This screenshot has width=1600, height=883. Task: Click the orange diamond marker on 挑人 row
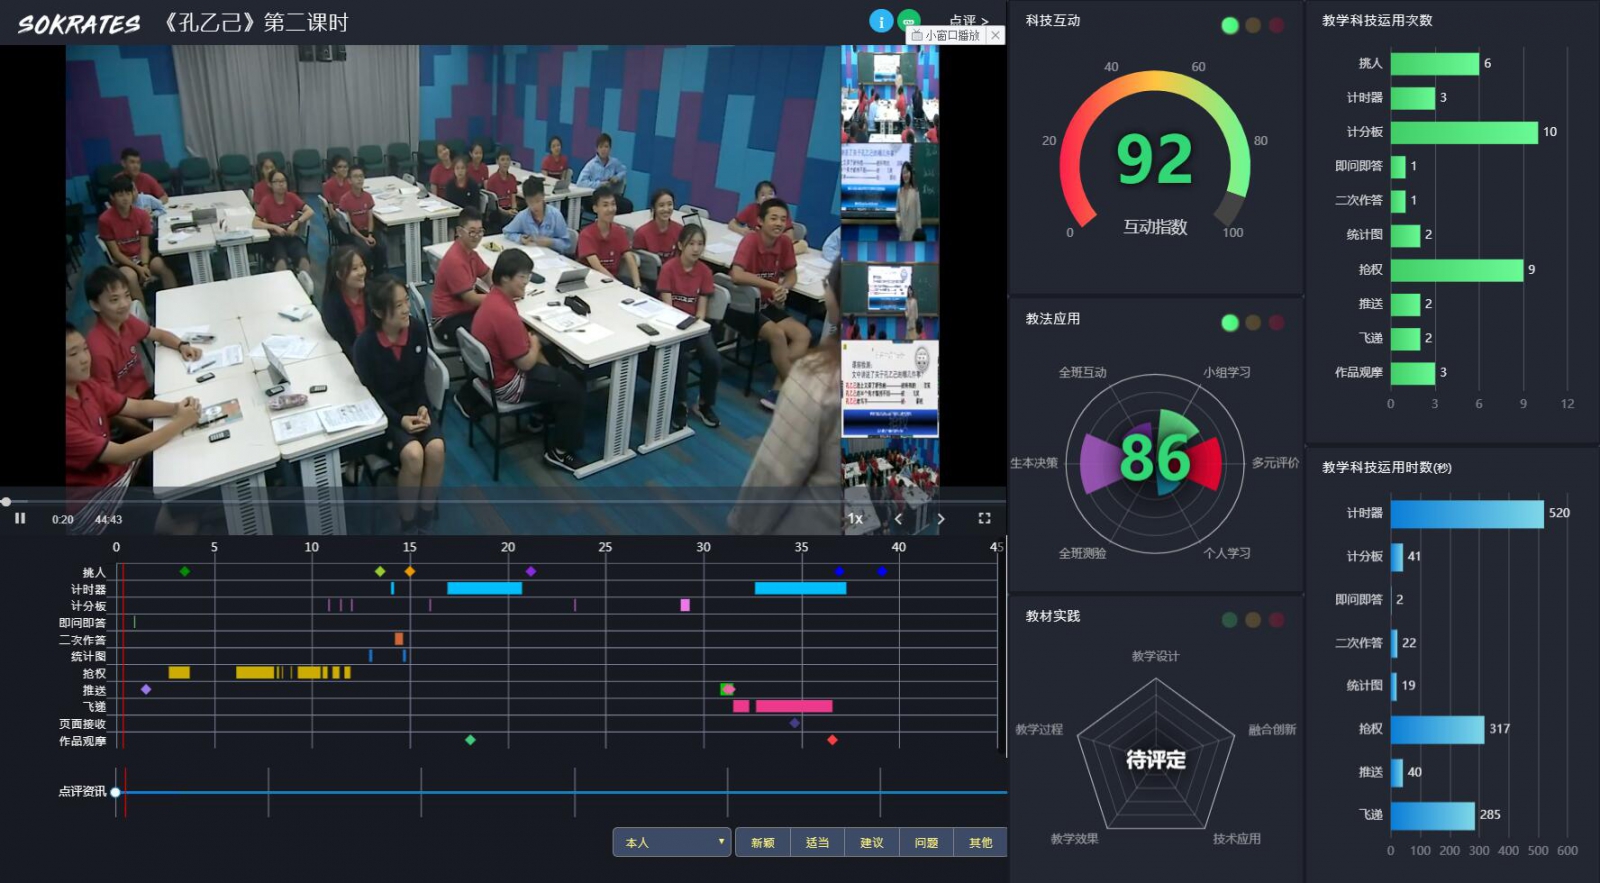coord(410,571)
